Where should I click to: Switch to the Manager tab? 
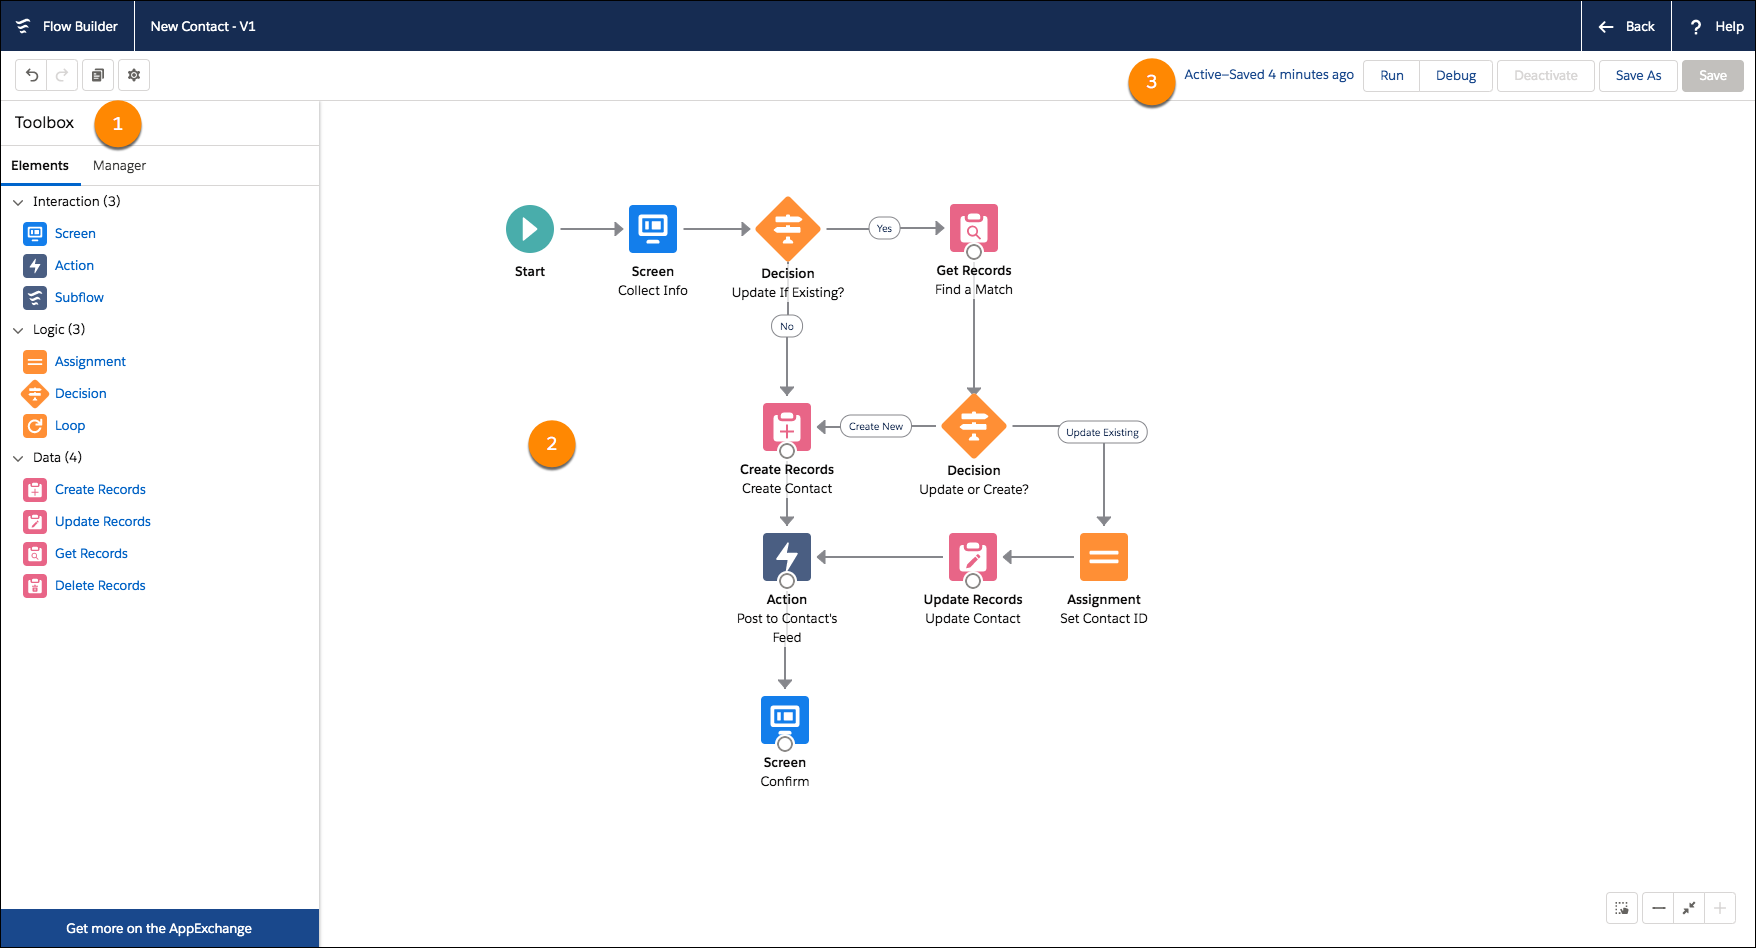pos(119,165)
